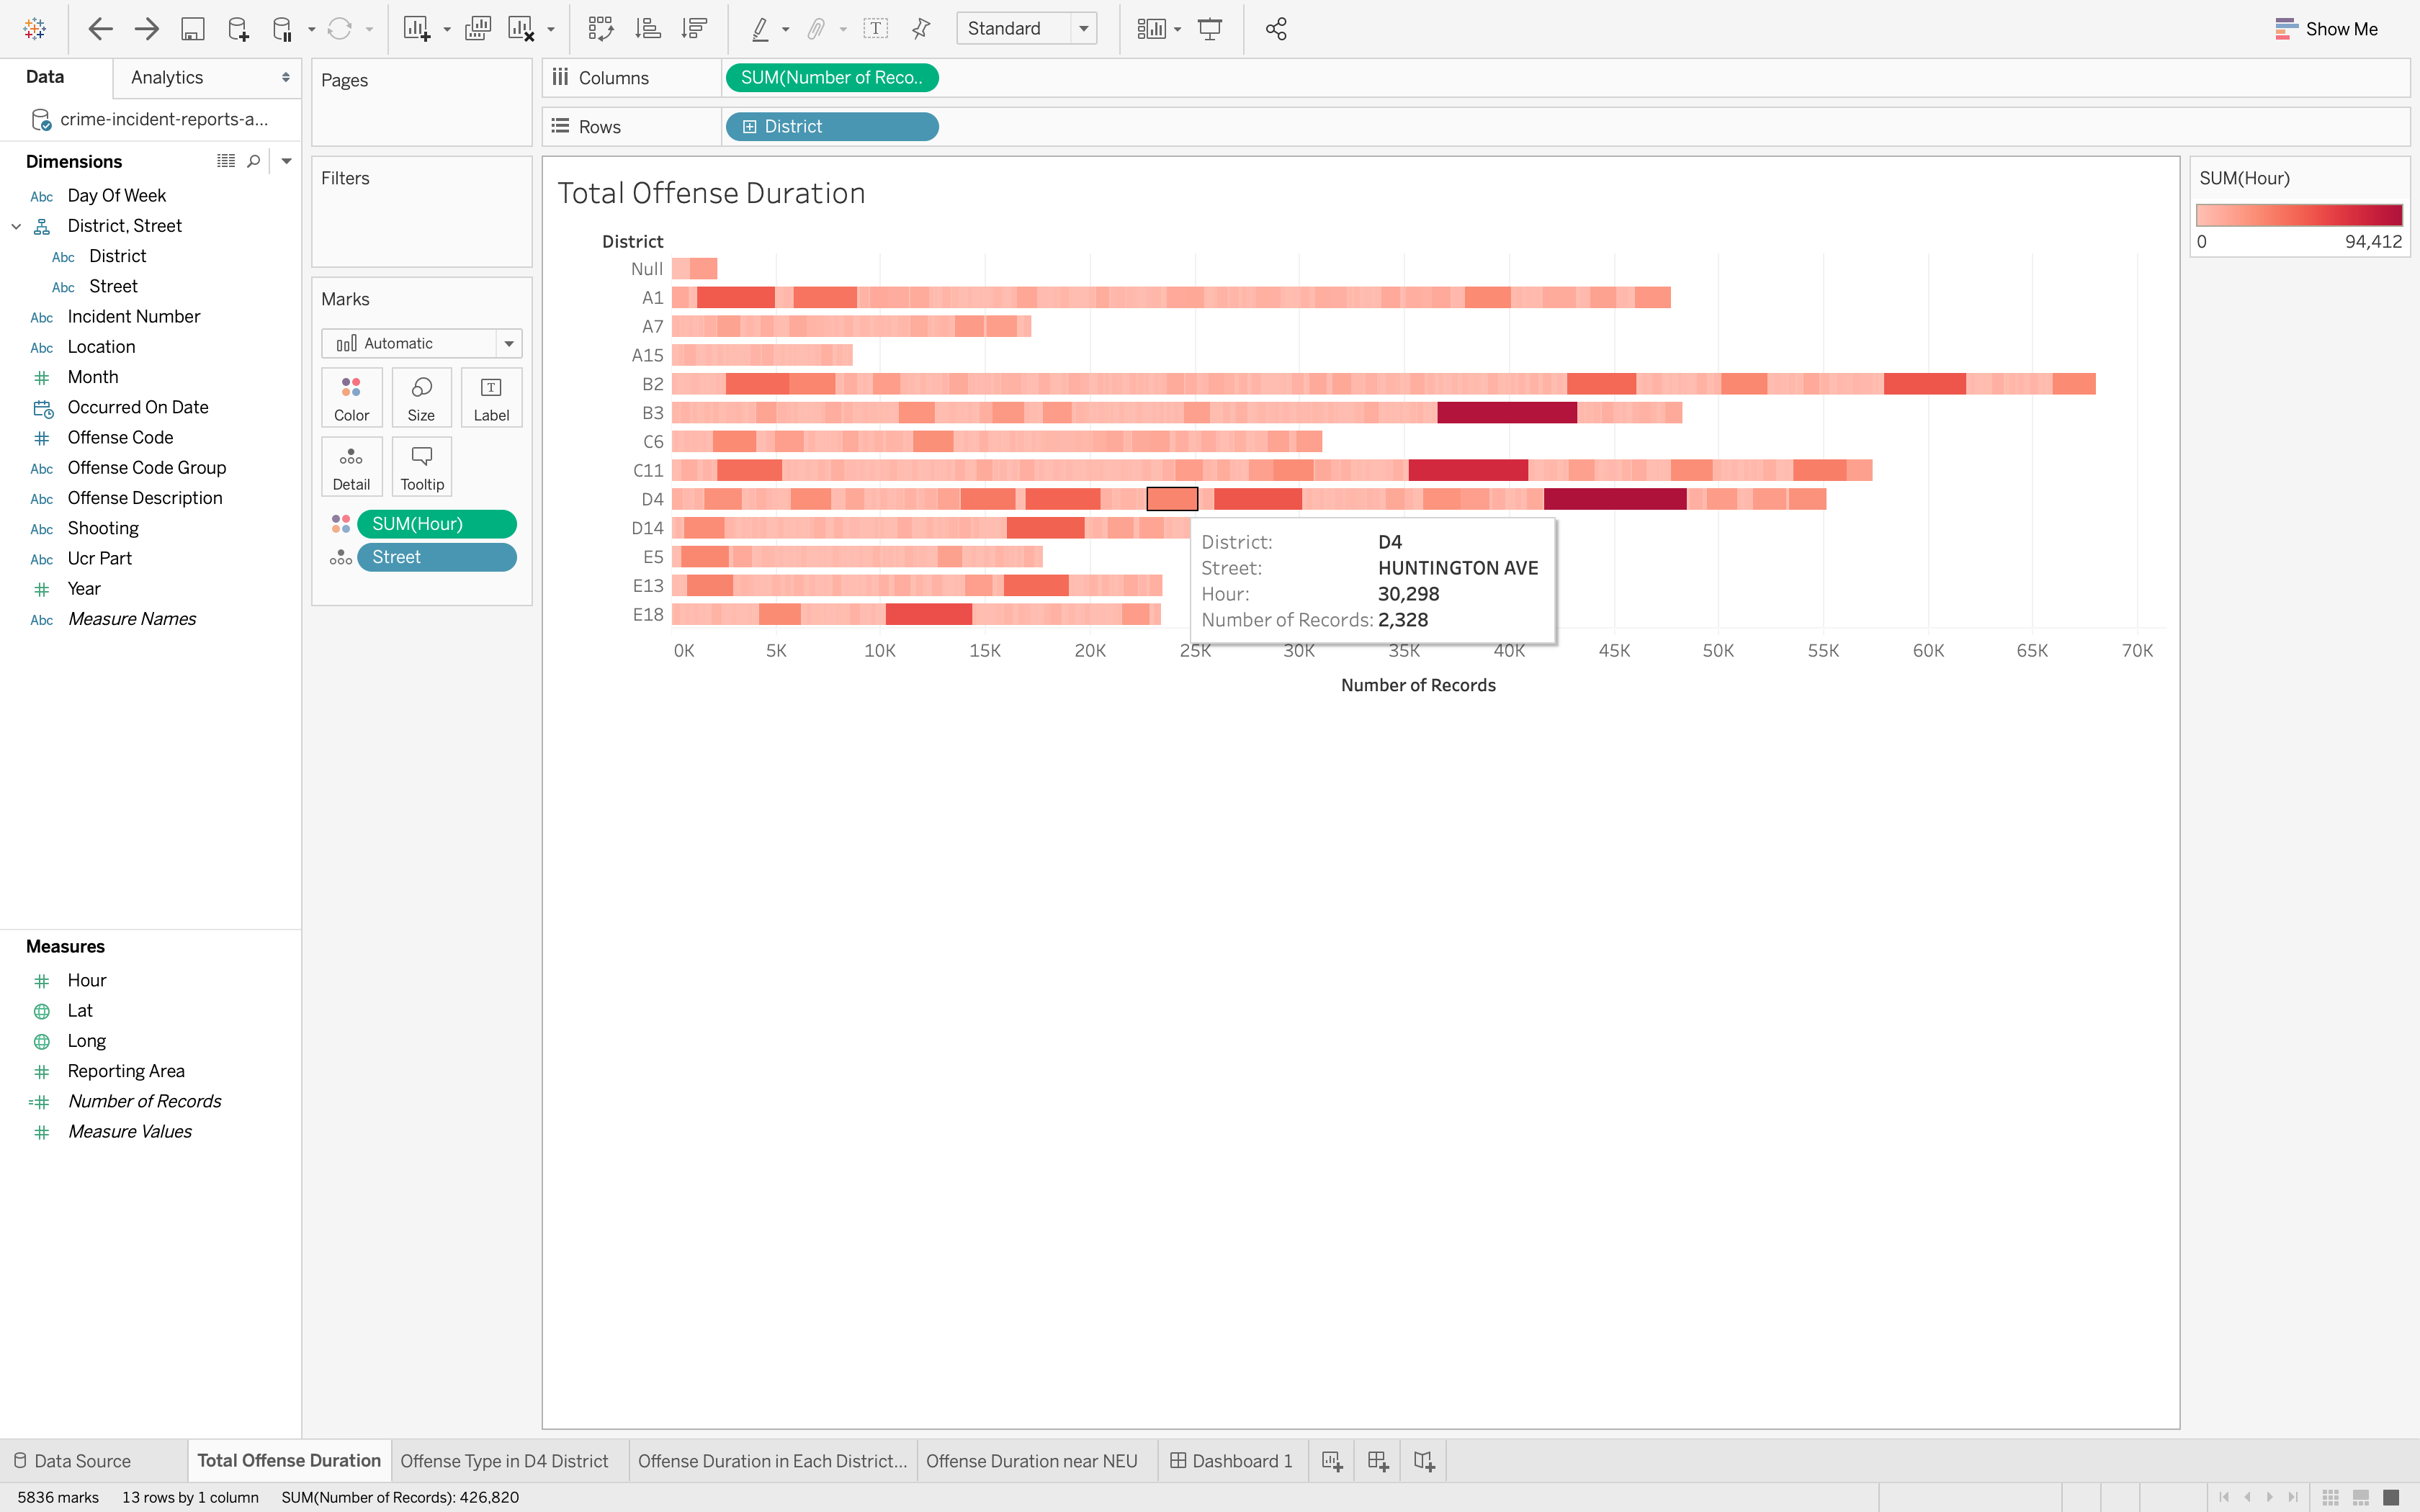Click the Save workbook icon
The width and height of the screenshot is (2420, 1512).
pyautogui.click(x=192, y=29)
